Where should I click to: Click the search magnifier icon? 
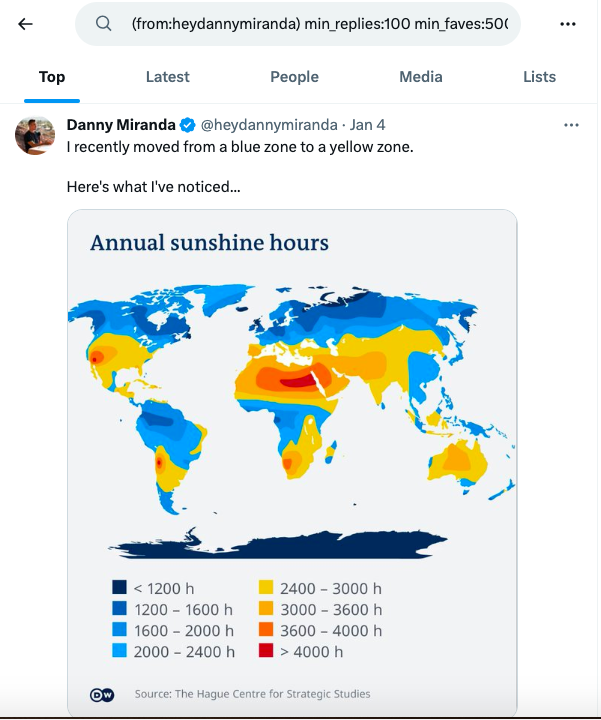click(104, 23)
